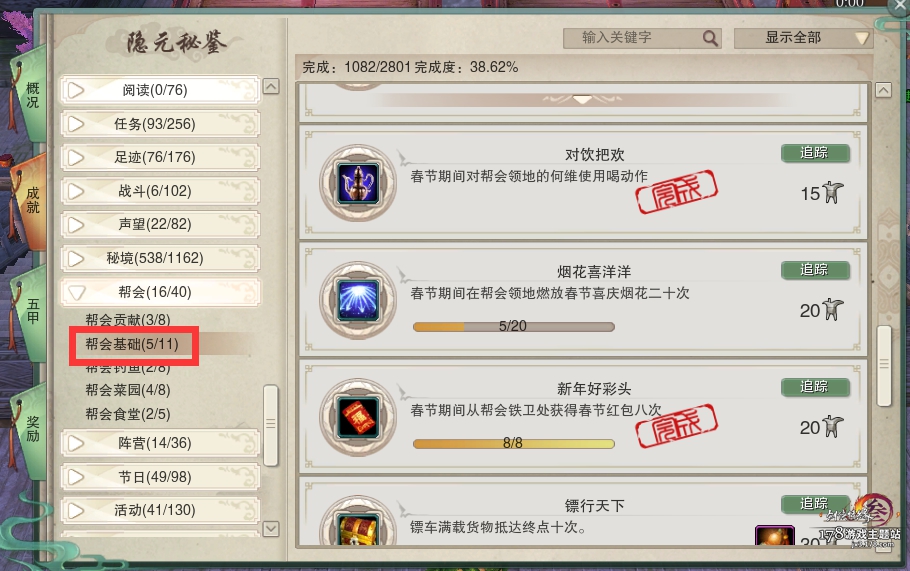The width and height of the screenshot is (910, 571).
Task: Track the 对饮把欢 achievement
Action: click(815, 153)
